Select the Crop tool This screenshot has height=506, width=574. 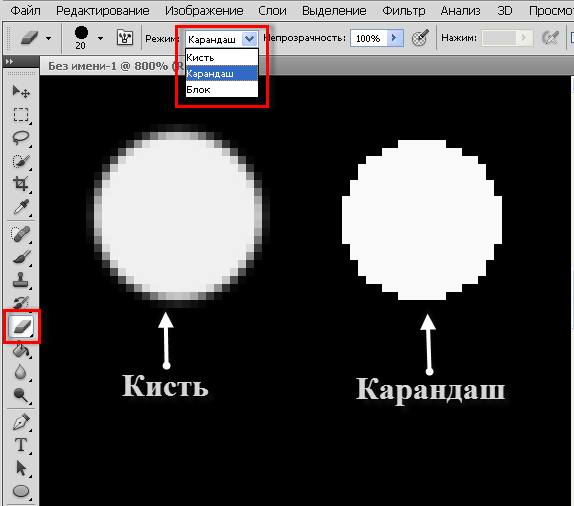[21, 184]
